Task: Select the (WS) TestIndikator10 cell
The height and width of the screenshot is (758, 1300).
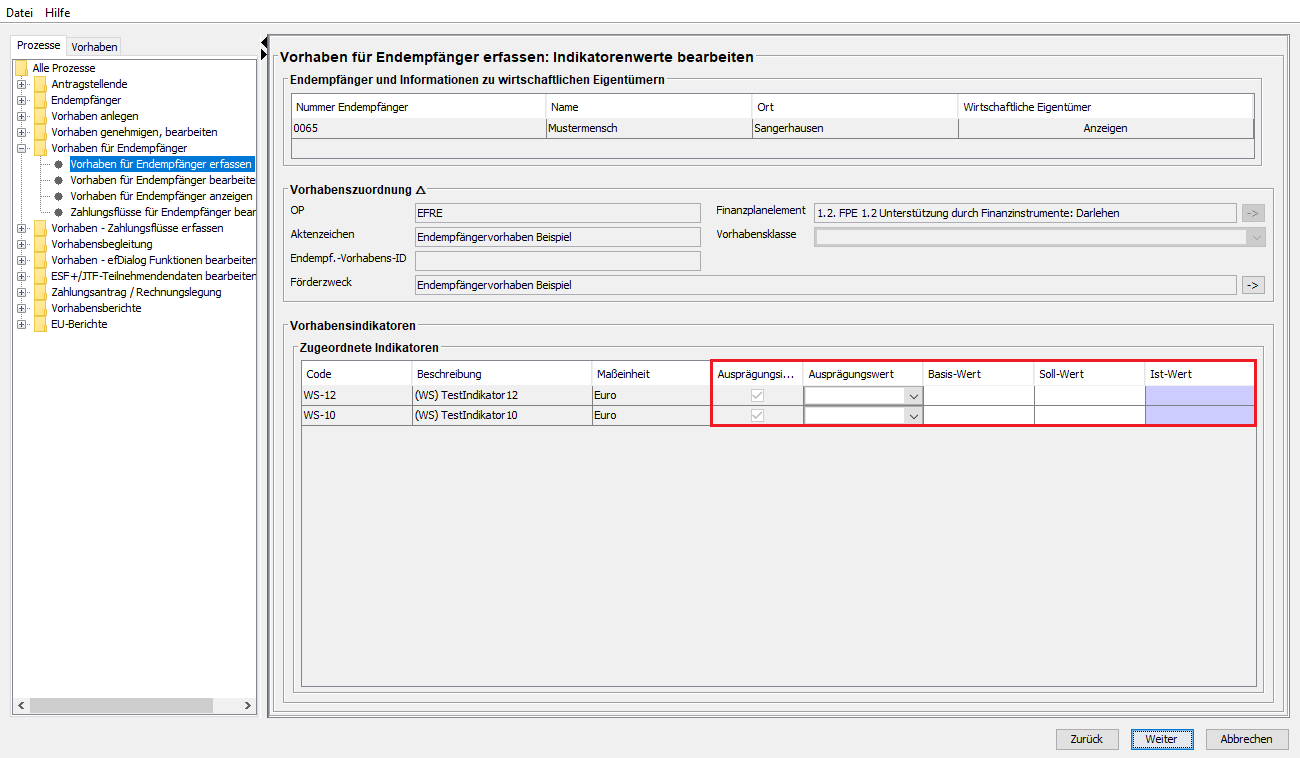Action: coord(502,415)
